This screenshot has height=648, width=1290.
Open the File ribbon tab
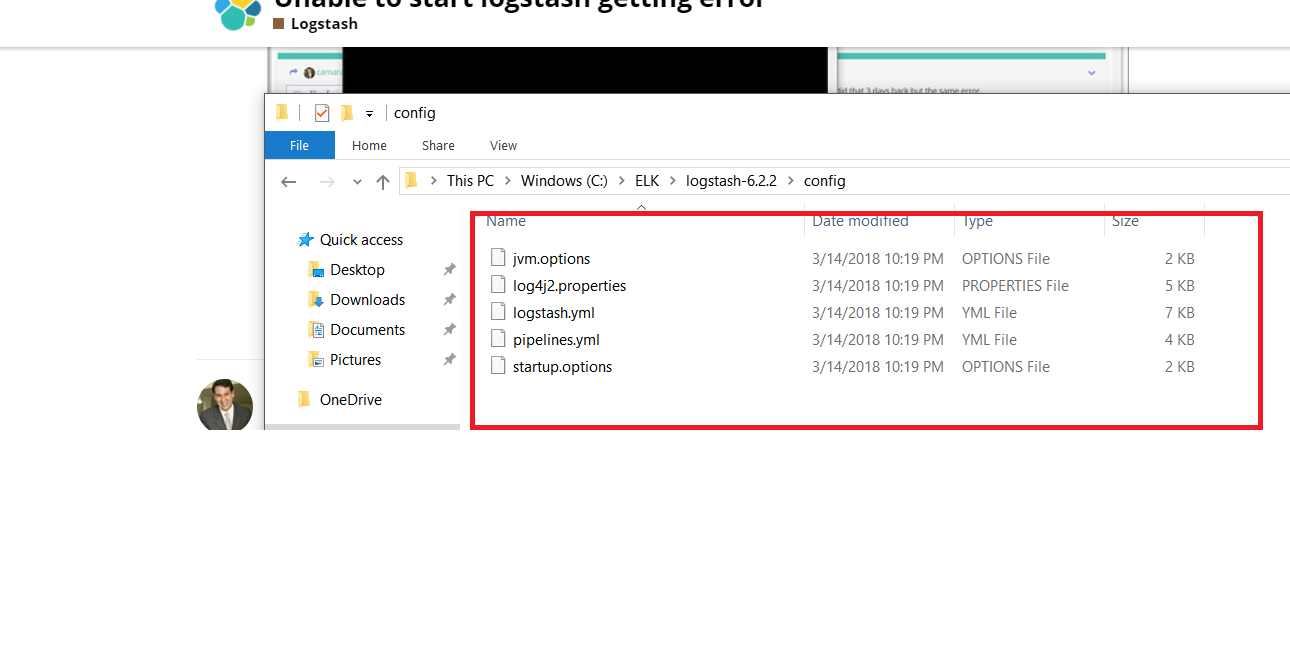(299, 145)
